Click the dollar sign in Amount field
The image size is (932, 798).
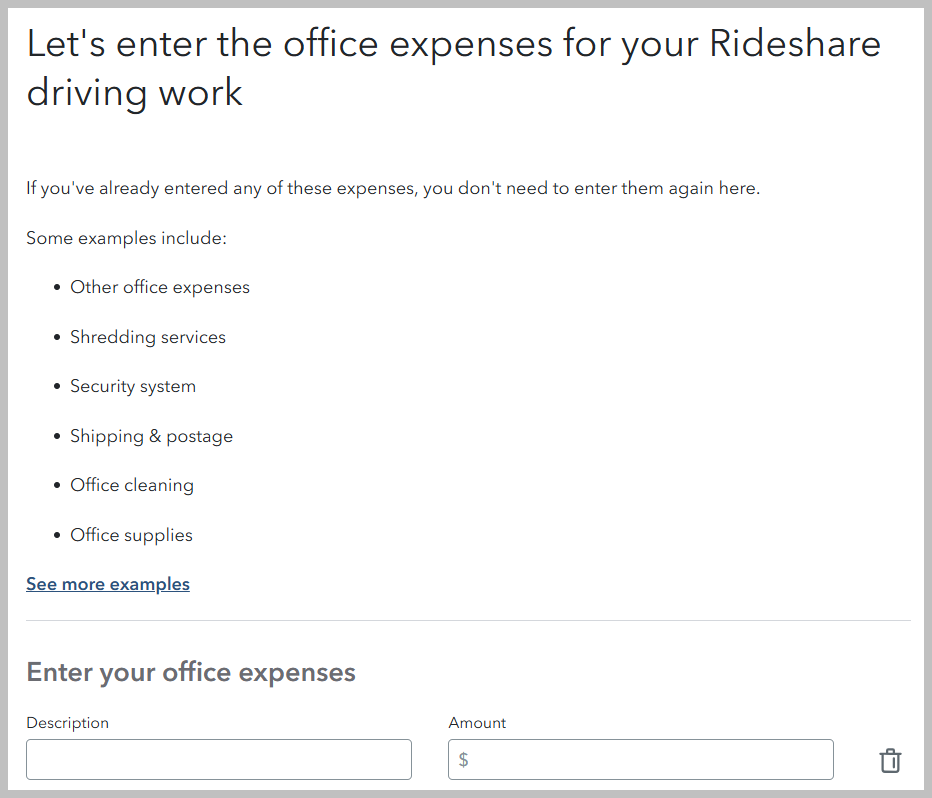[x=463, y=760]
